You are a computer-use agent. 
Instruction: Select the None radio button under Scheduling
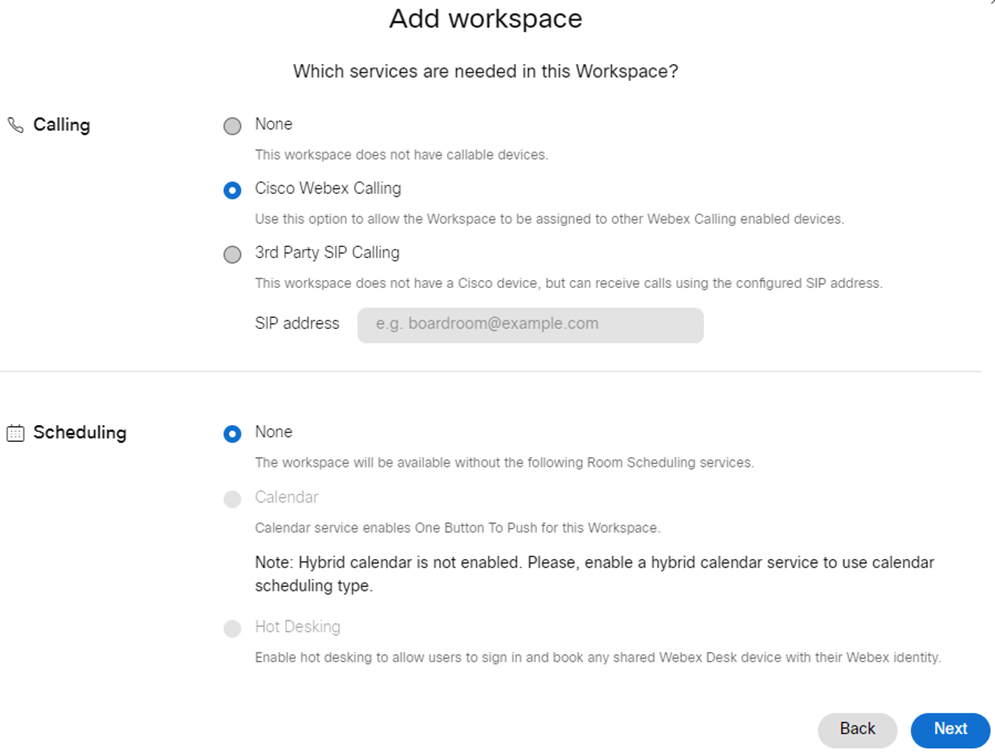[232, 434]
